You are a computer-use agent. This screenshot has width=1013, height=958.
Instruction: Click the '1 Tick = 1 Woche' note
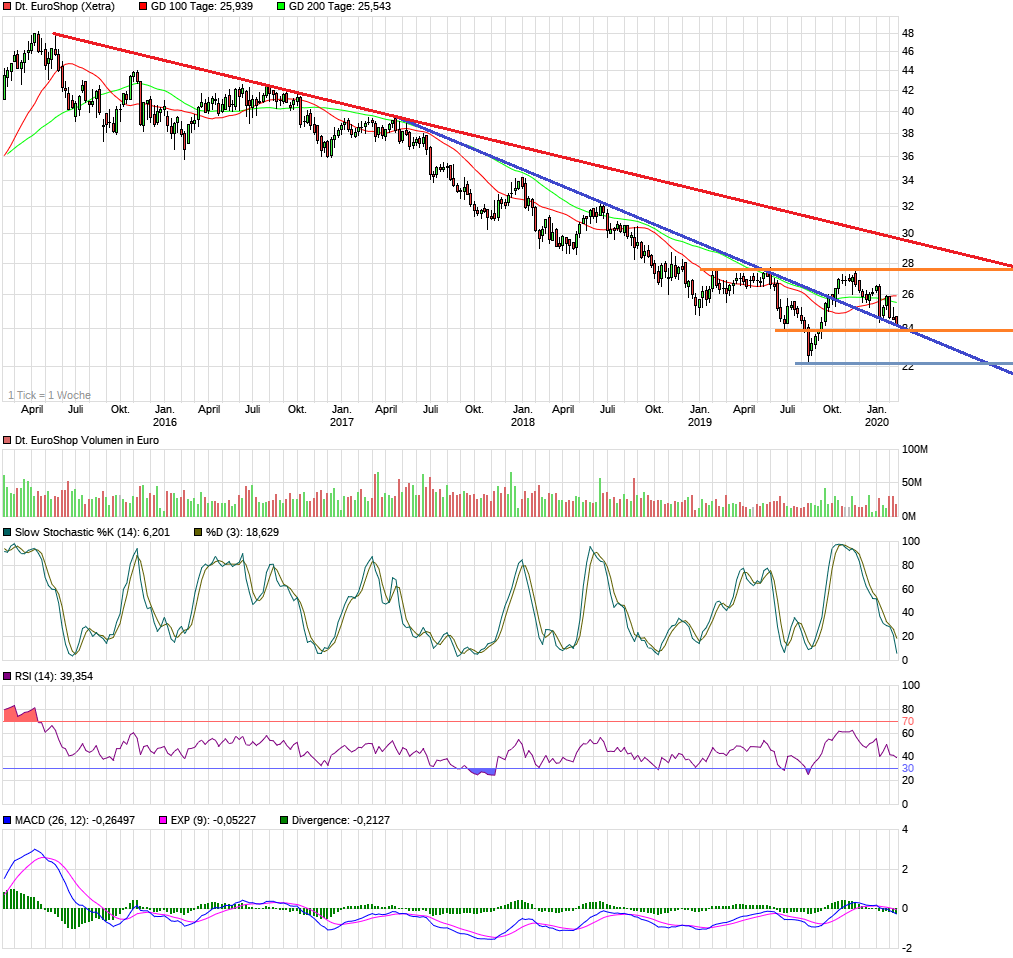coord(50,395)
